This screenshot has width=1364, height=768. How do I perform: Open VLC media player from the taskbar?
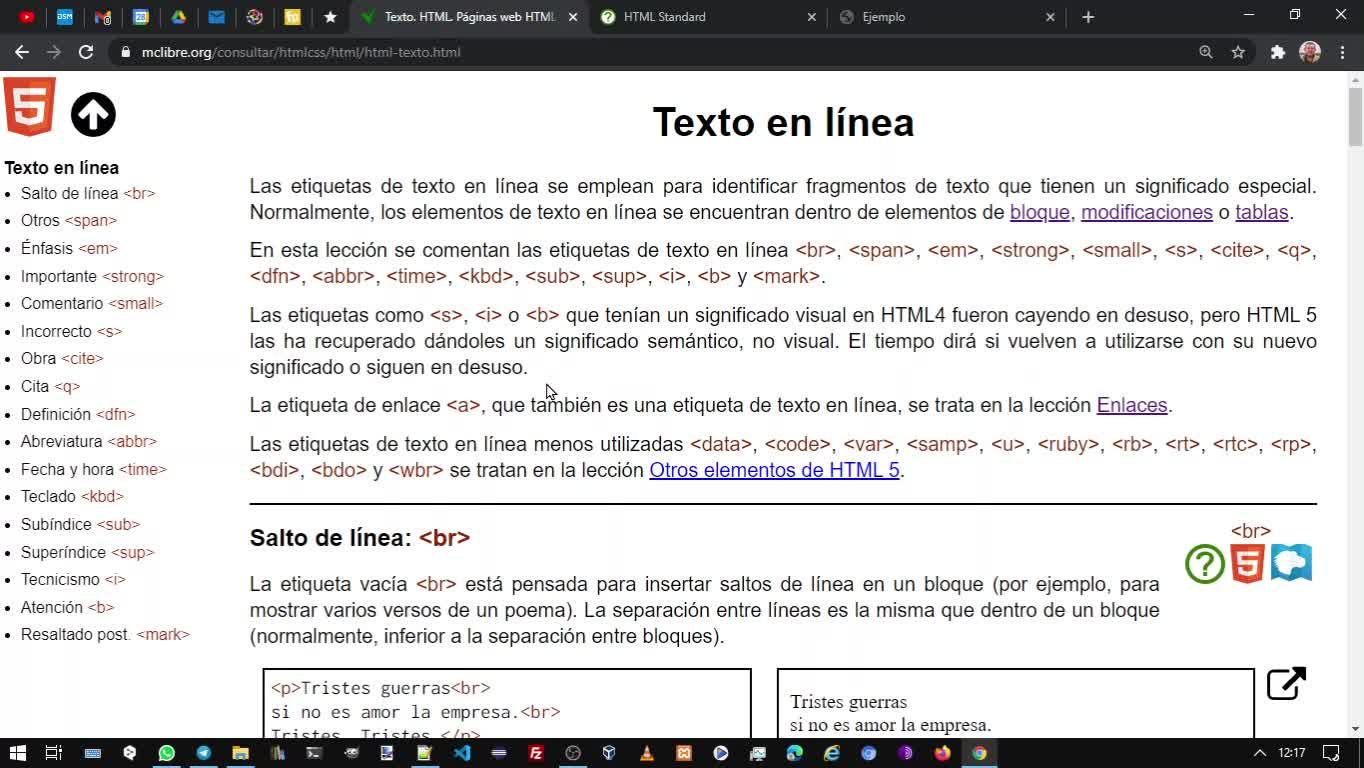[646, 753]
